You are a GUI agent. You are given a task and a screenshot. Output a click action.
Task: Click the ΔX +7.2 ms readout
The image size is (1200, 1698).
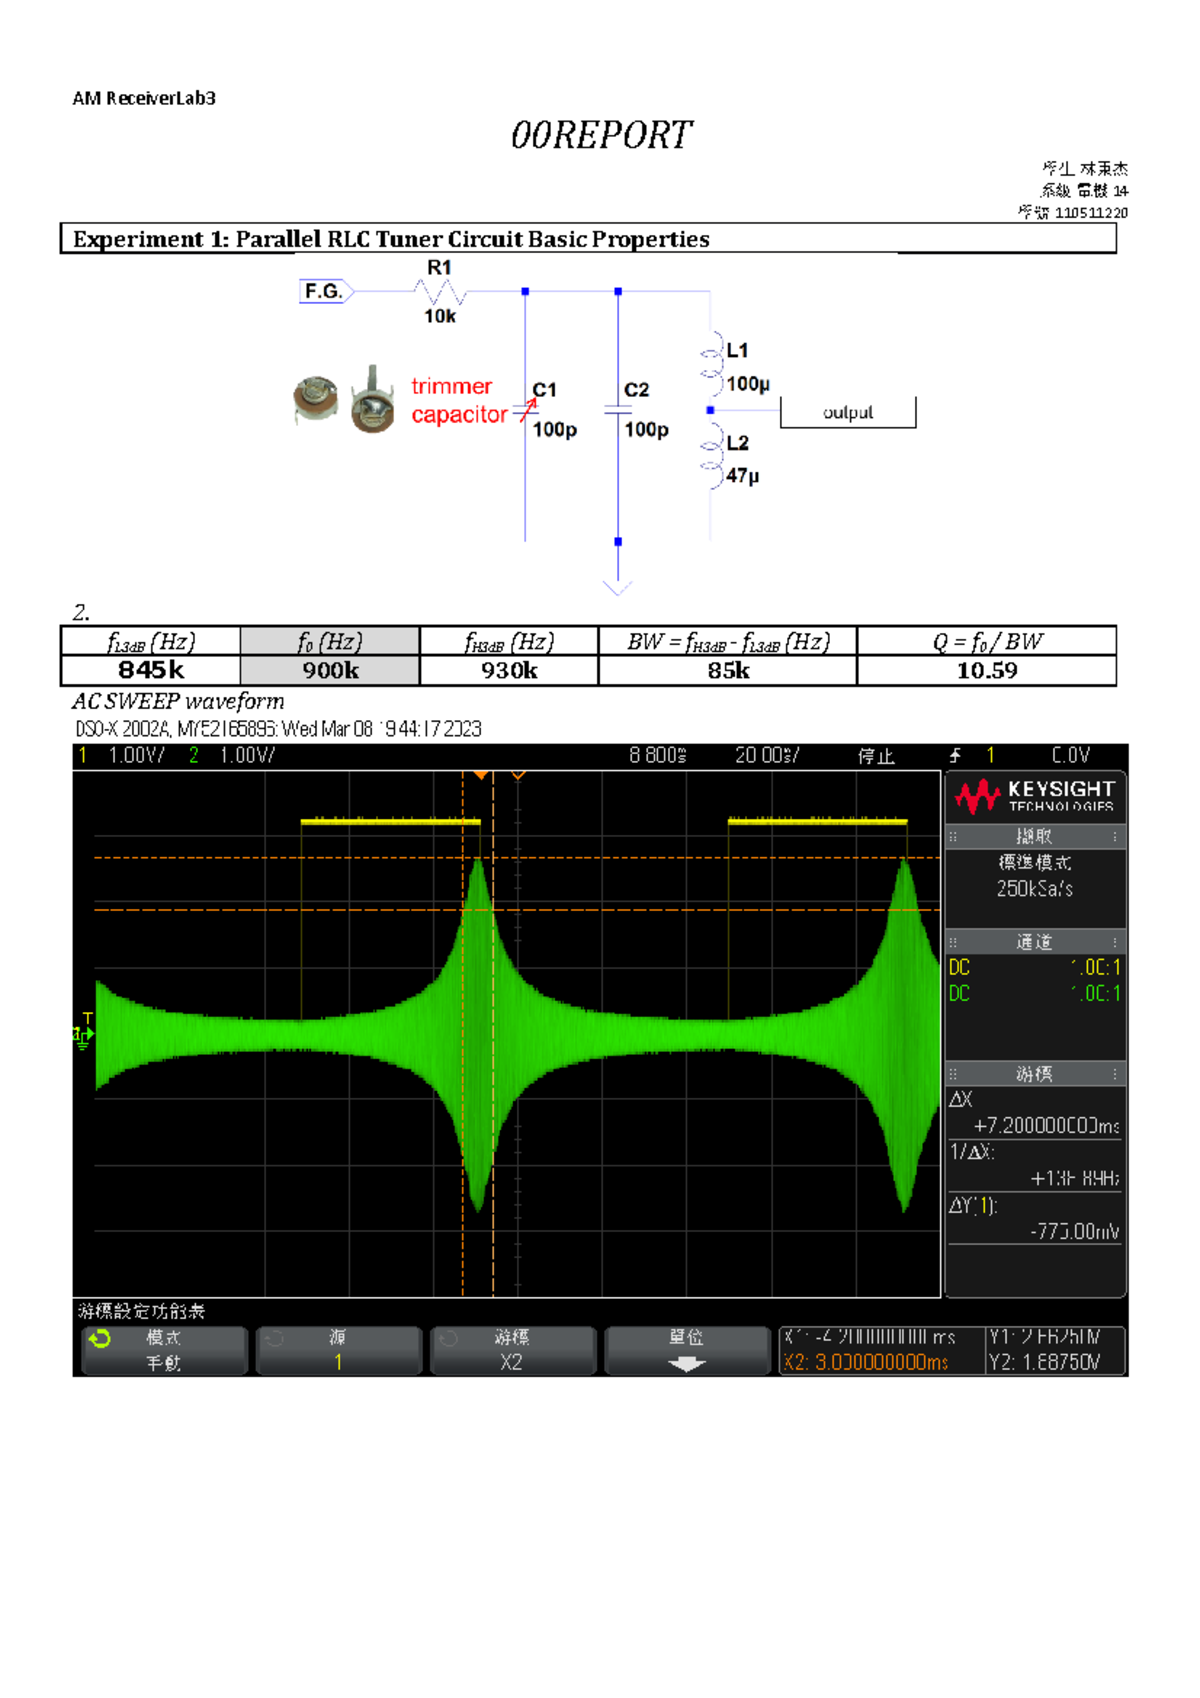click(x=1035, y=1113)
